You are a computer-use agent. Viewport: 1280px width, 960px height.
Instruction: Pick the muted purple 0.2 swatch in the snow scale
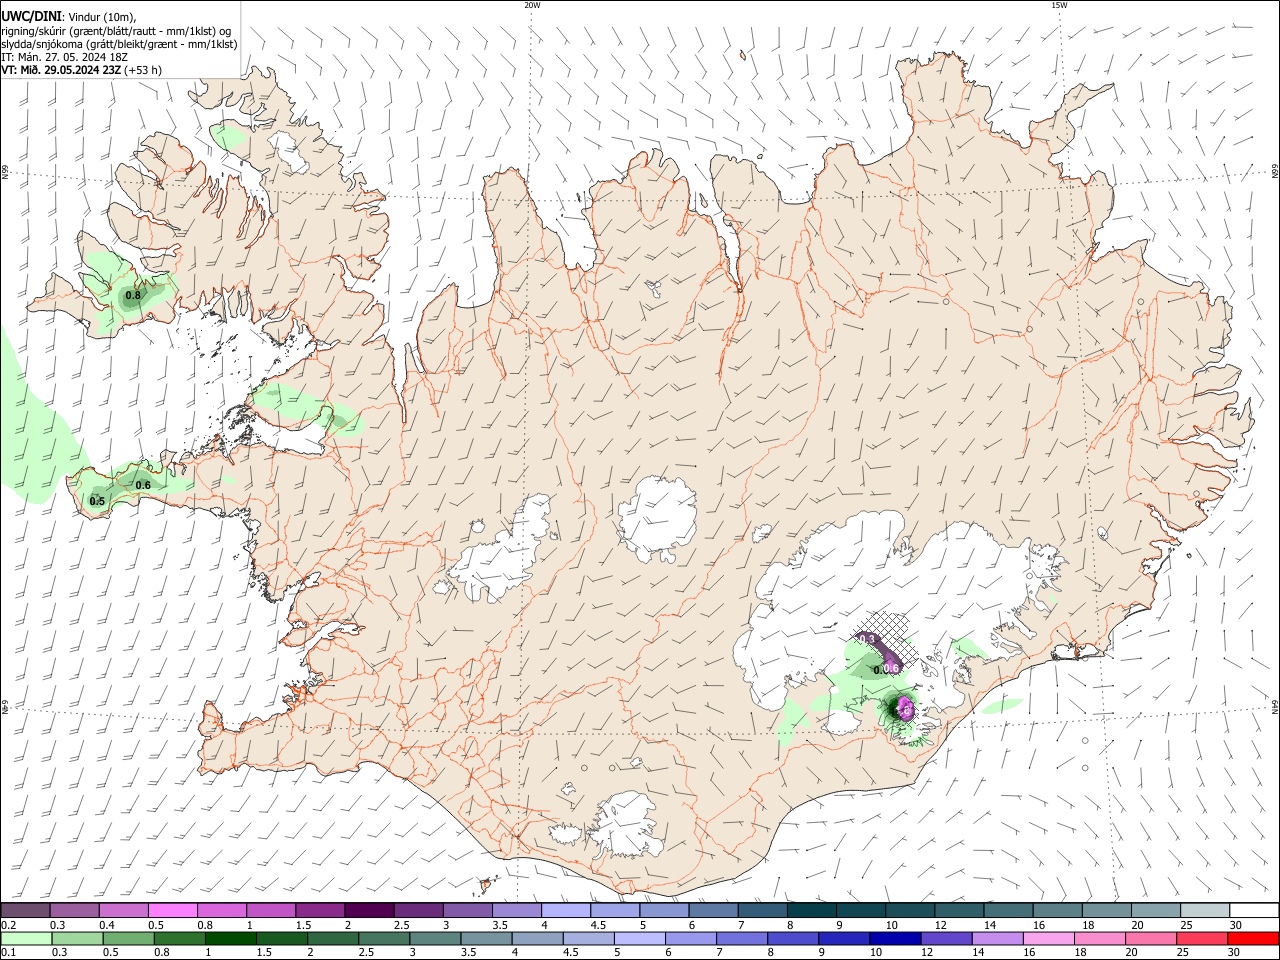25,910
